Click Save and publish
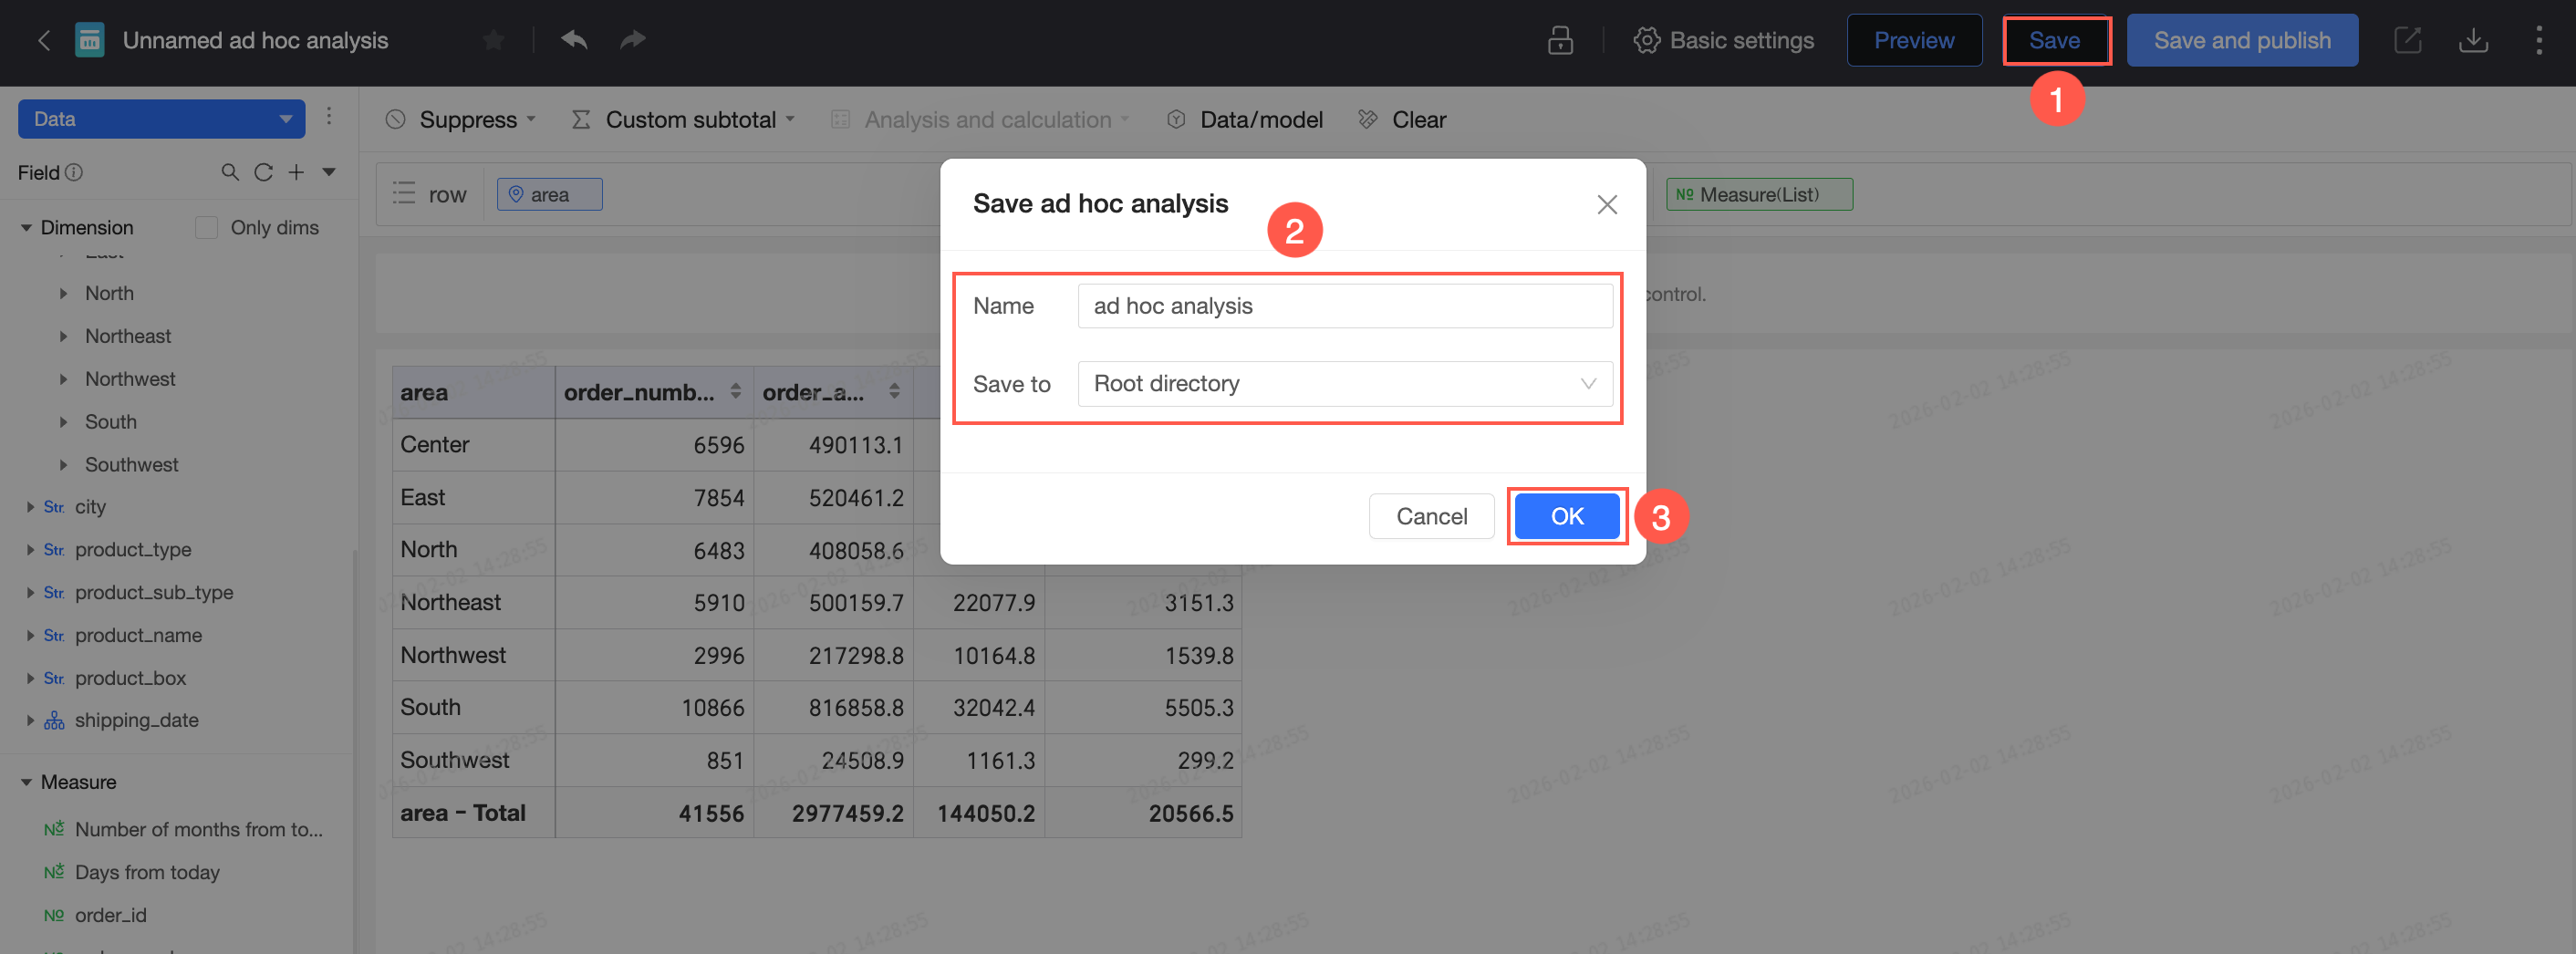This screenshot has width=2576, height=954. (2241, 40)
